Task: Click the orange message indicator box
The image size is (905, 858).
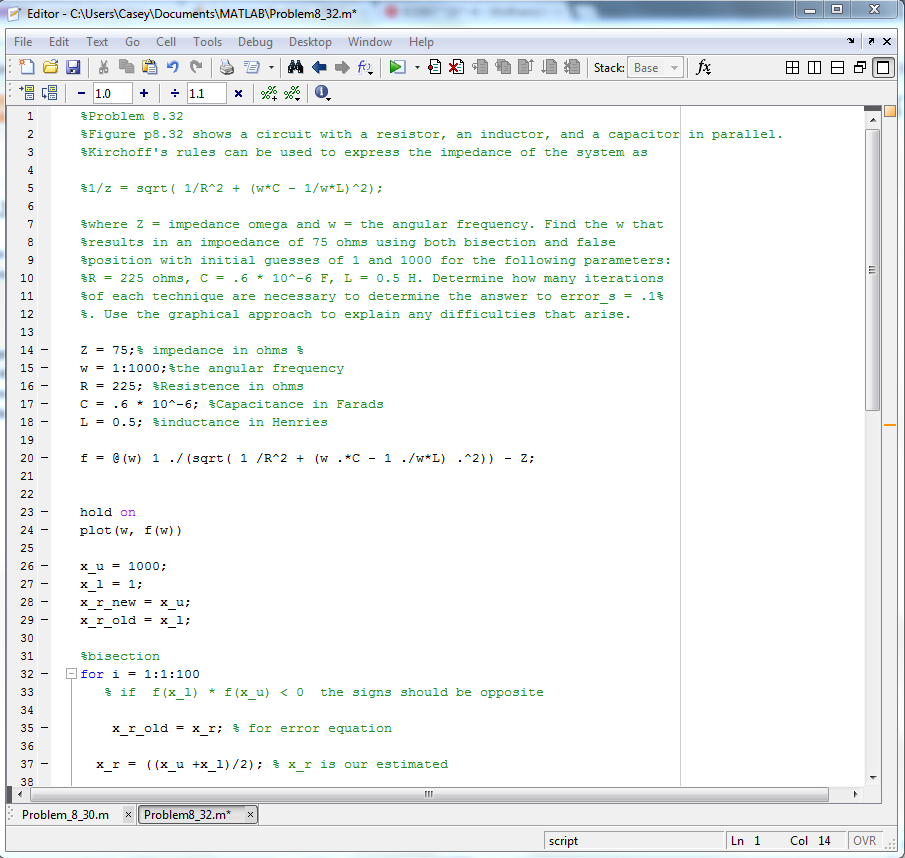Action: coord(889,111)
